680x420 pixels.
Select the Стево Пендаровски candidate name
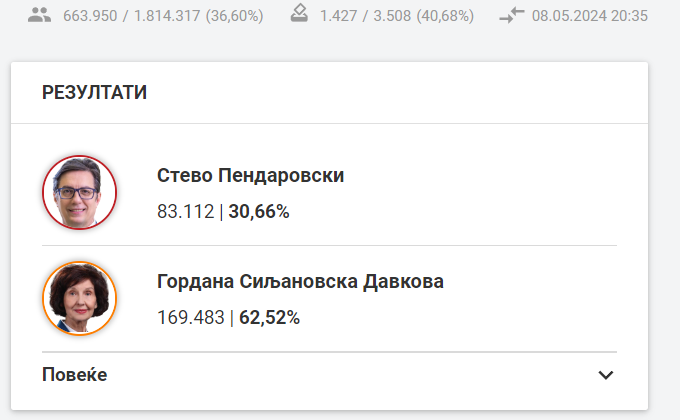[251, 176]
